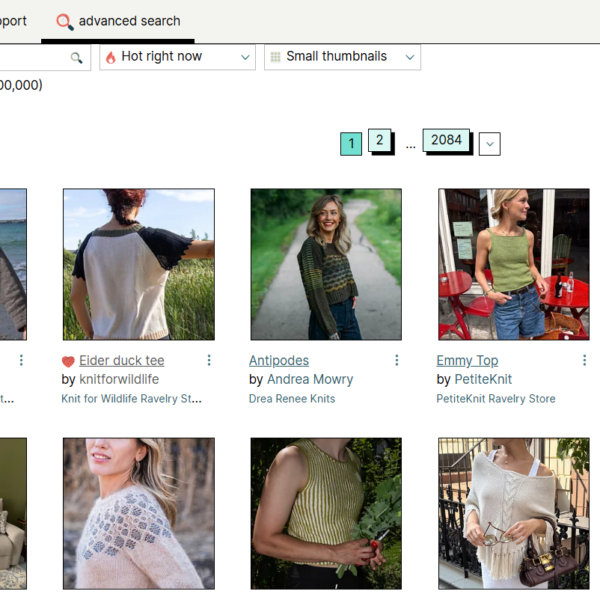
Task: Open the cream cabled poncho thumbnail
Action: [x=514, y=514]
